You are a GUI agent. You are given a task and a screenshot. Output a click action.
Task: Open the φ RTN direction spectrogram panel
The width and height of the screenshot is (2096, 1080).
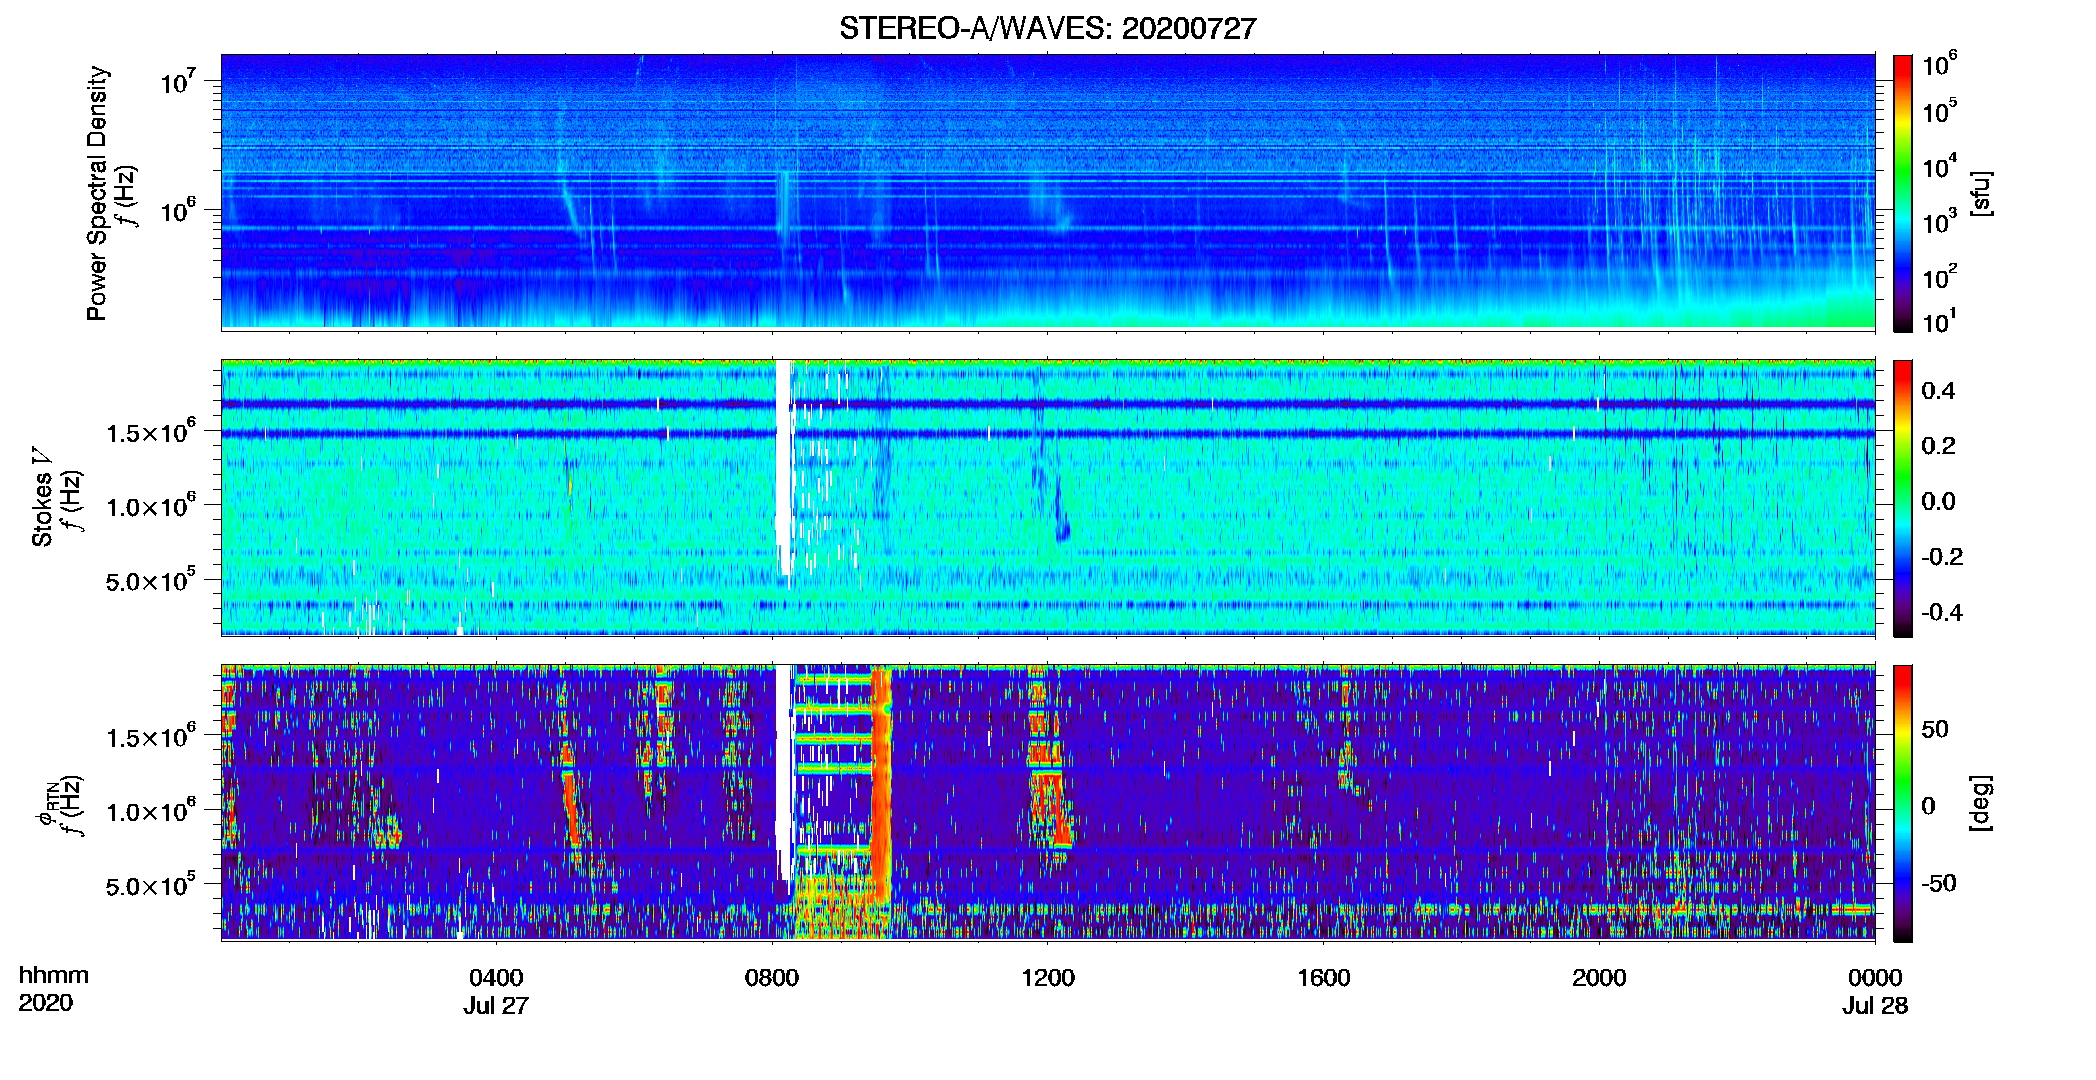tap(1048, 802)
